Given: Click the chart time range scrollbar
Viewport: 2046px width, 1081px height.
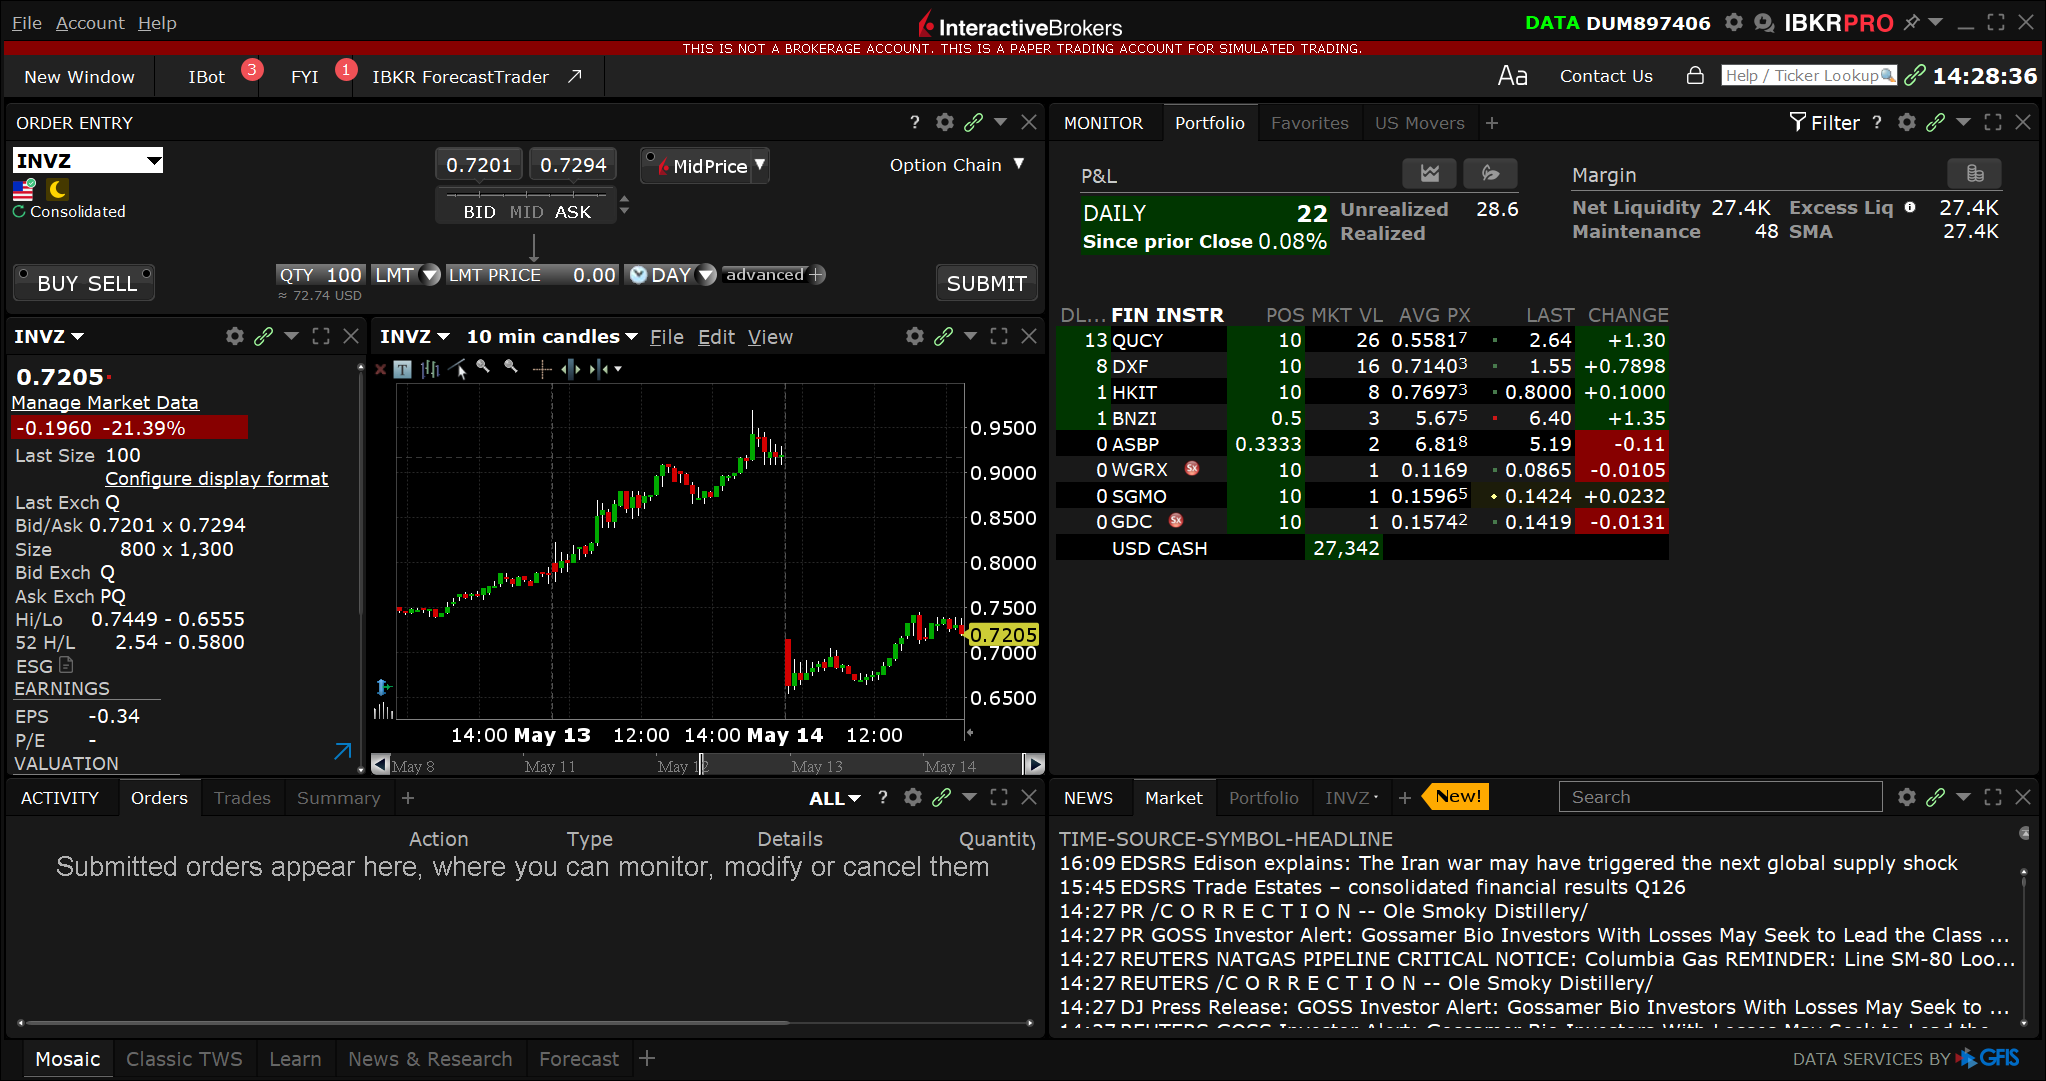Looking at the screenshot, I should [x=707, y=765].
